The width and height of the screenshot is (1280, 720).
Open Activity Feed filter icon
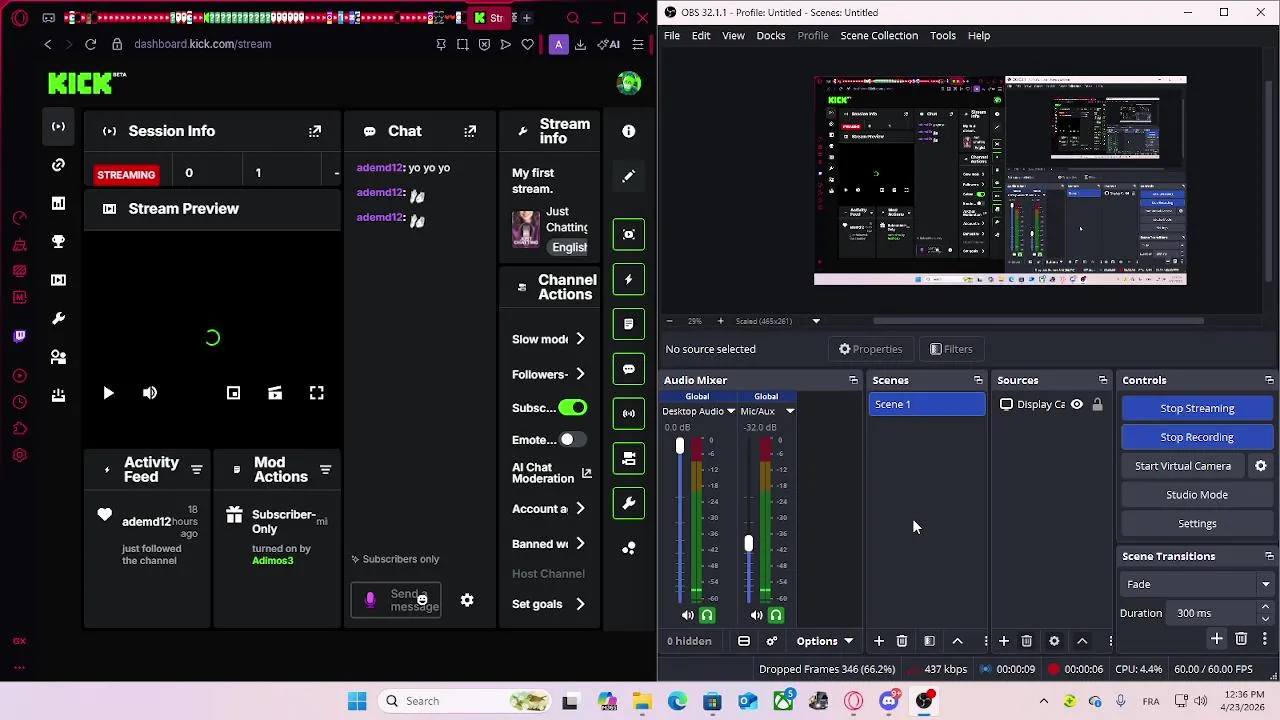point(196,470)
